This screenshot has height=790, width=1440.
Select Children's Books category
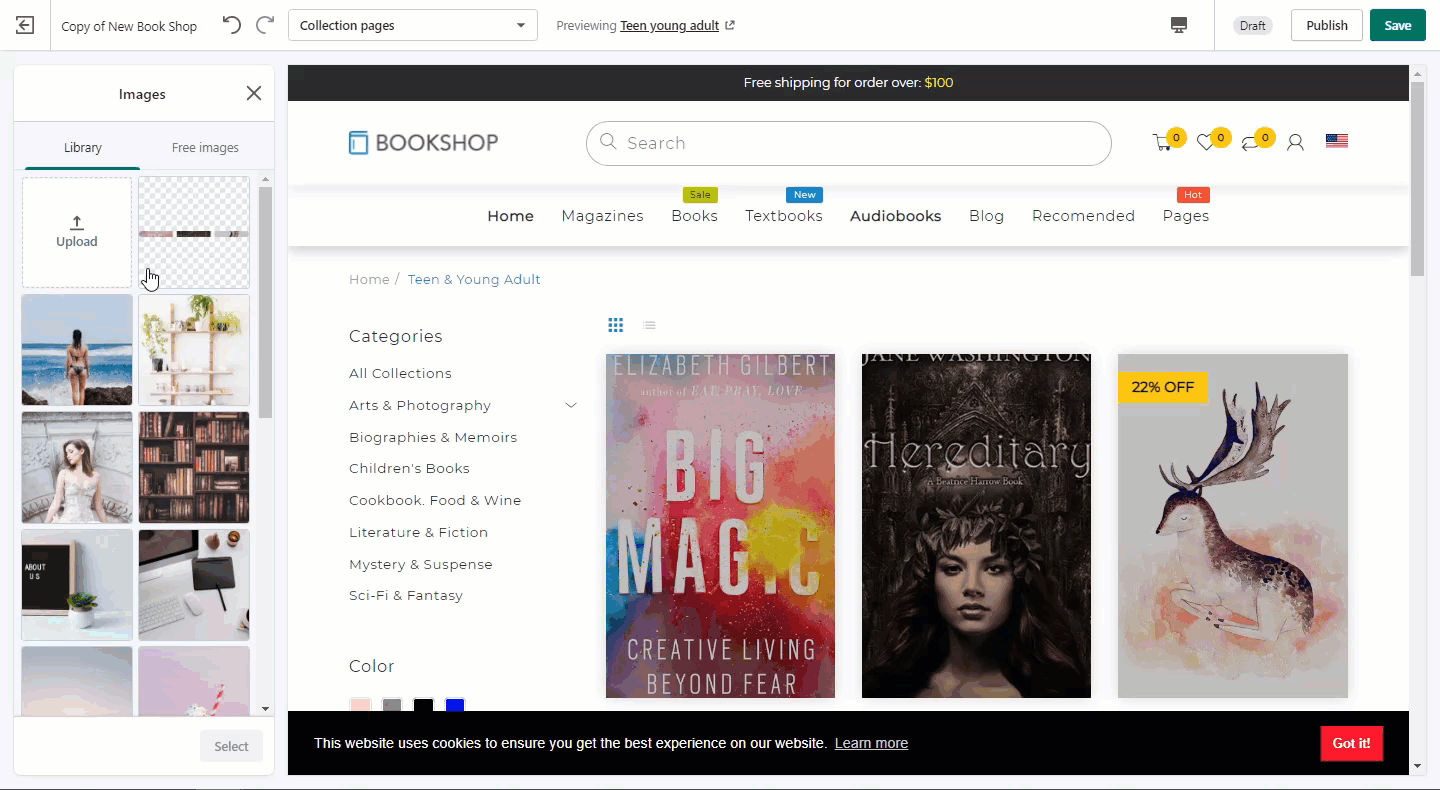point(409,468)
